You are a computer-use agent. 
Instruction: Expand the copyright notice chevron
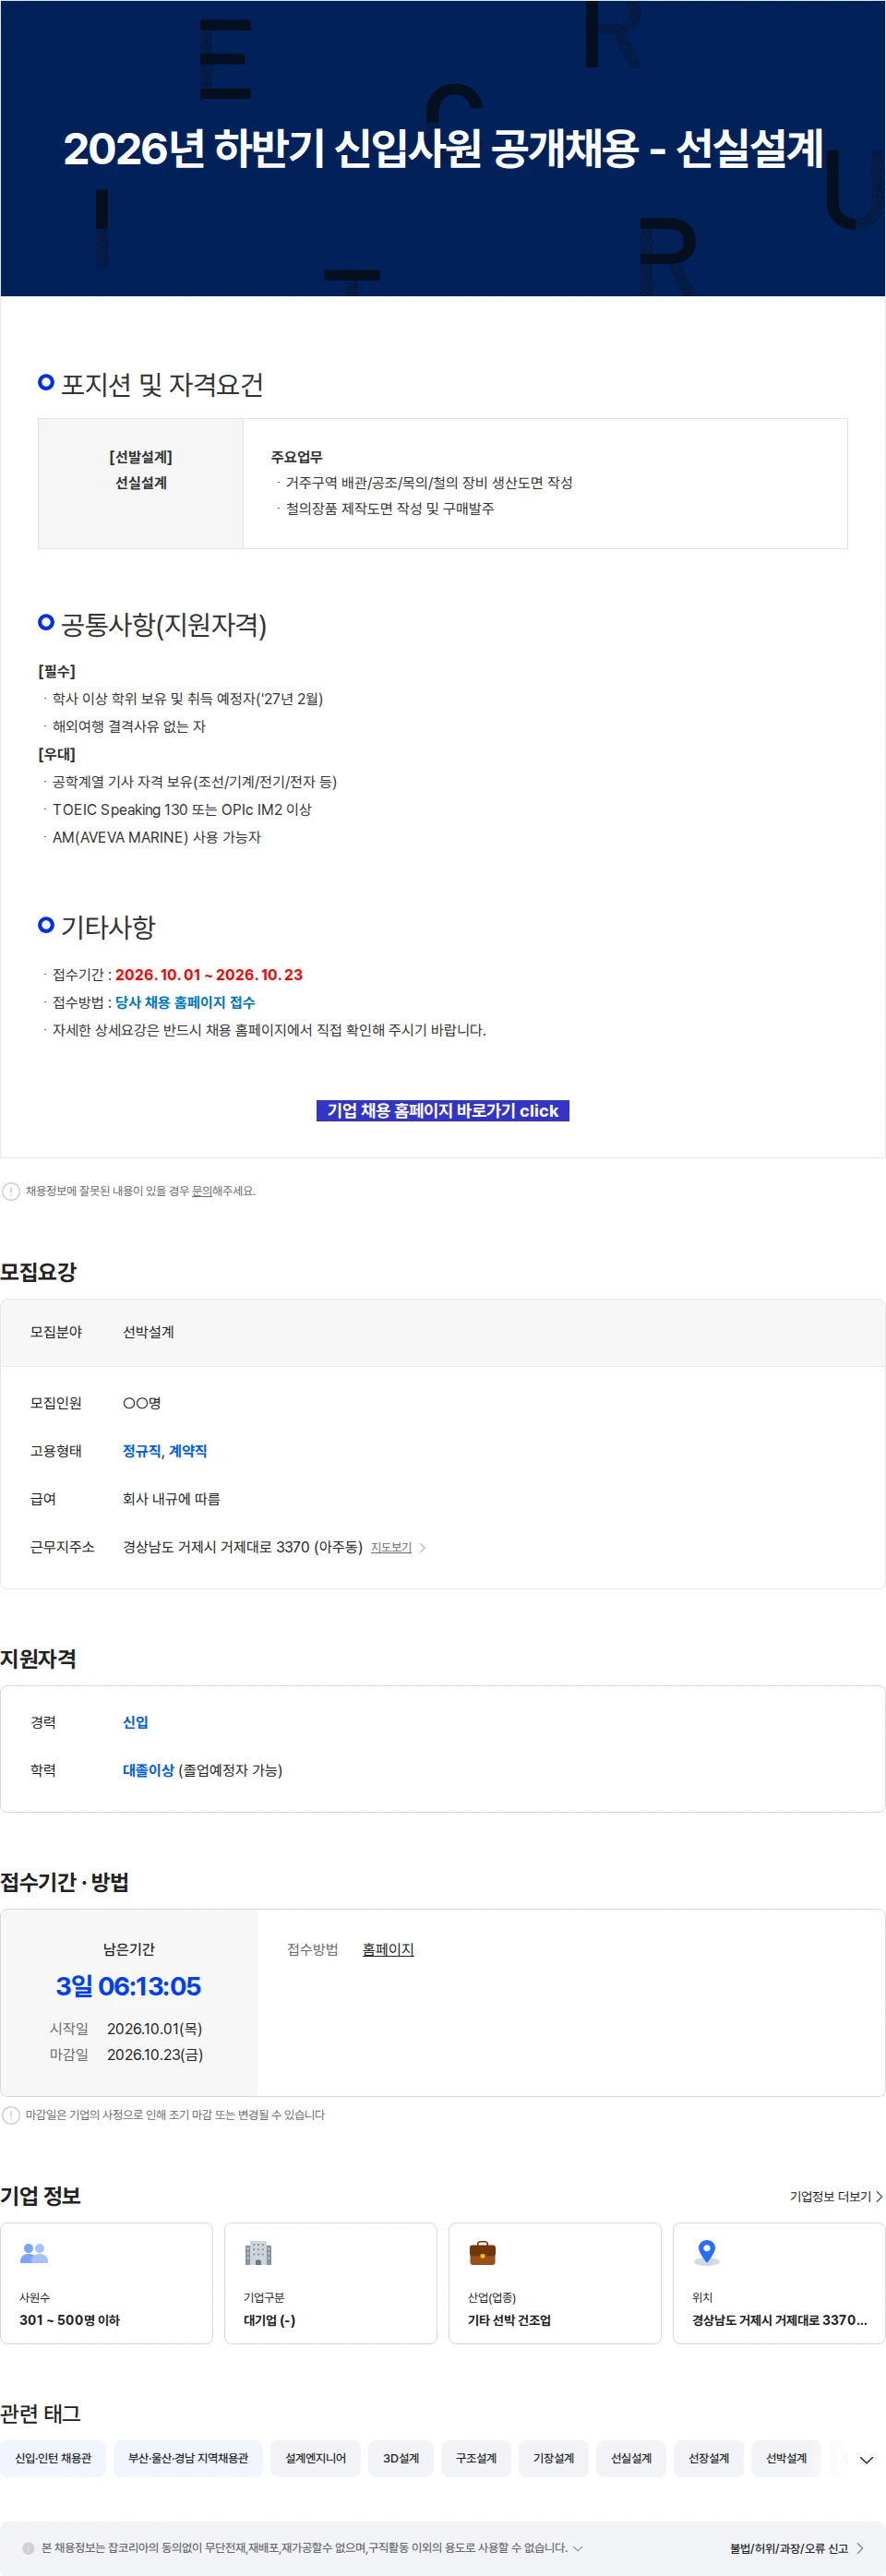click(577, 2548)
